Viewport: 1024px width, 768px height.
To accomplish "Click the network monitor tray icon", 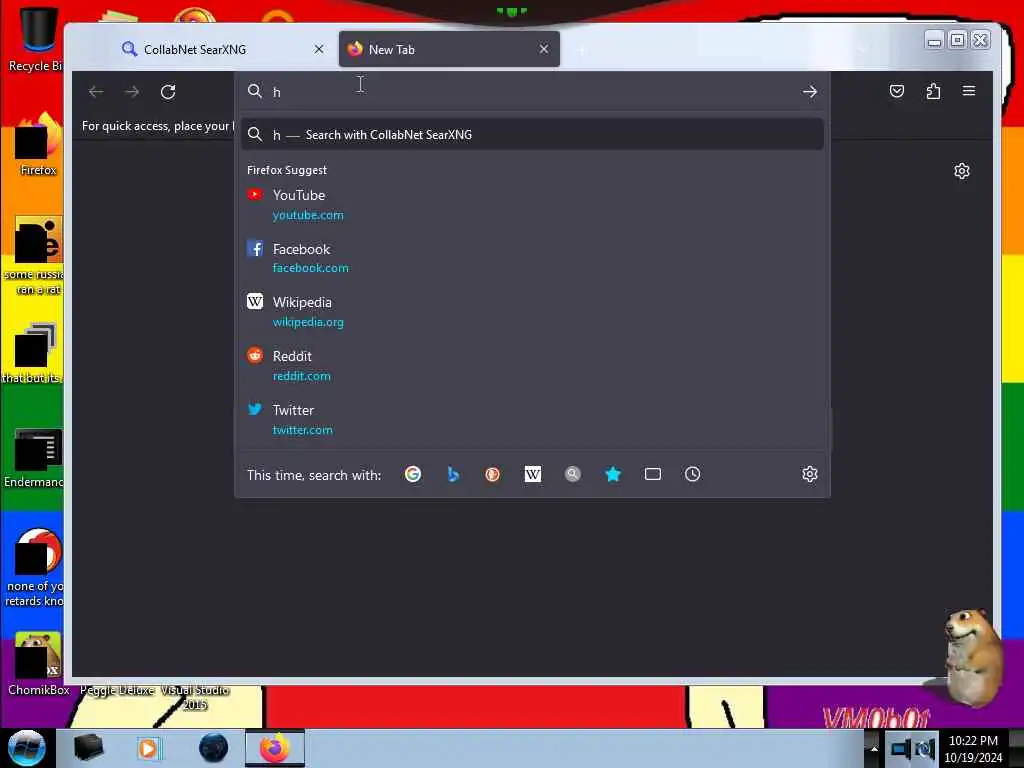I will [x=900, y=748].
